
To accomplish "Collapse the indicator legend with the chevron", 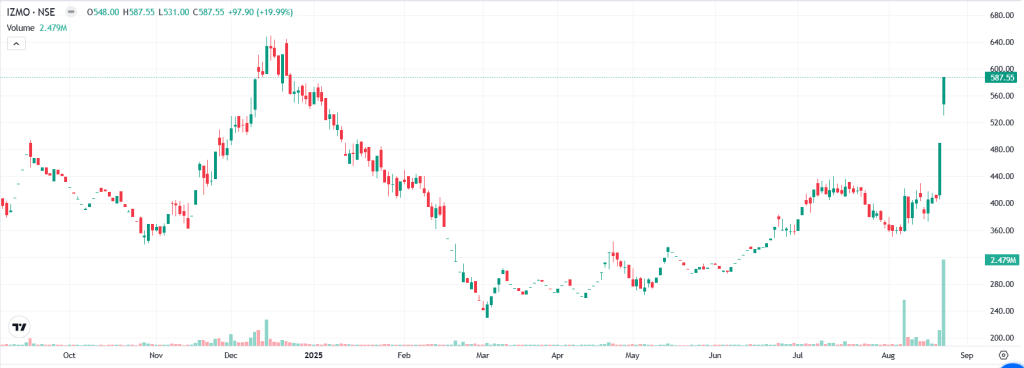I will [16, 44].
